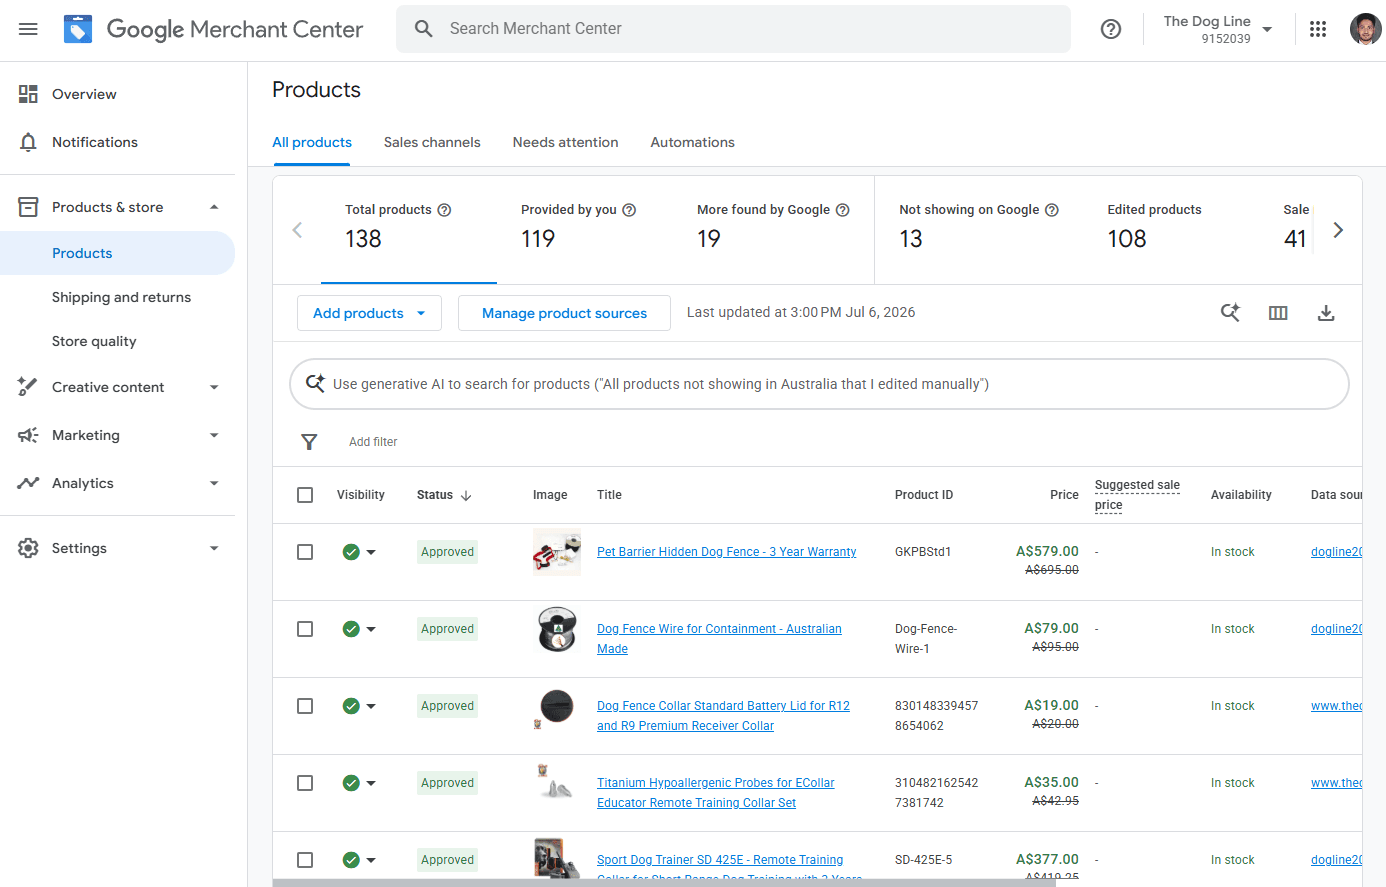Expand the Settings section
The image size is (1386, 887).
(x=214, y=548)
